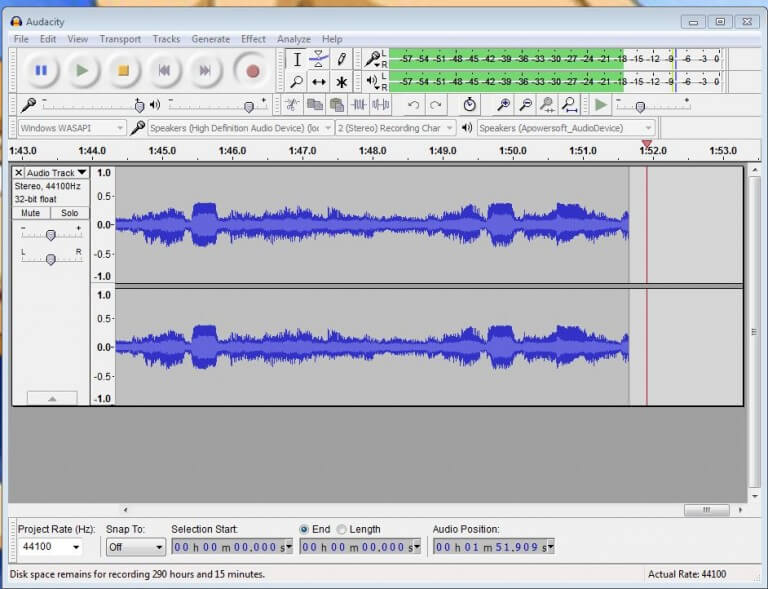Click the Copy icon
The width and height of the screenshot is (768, 589).
tap(314, 105)
